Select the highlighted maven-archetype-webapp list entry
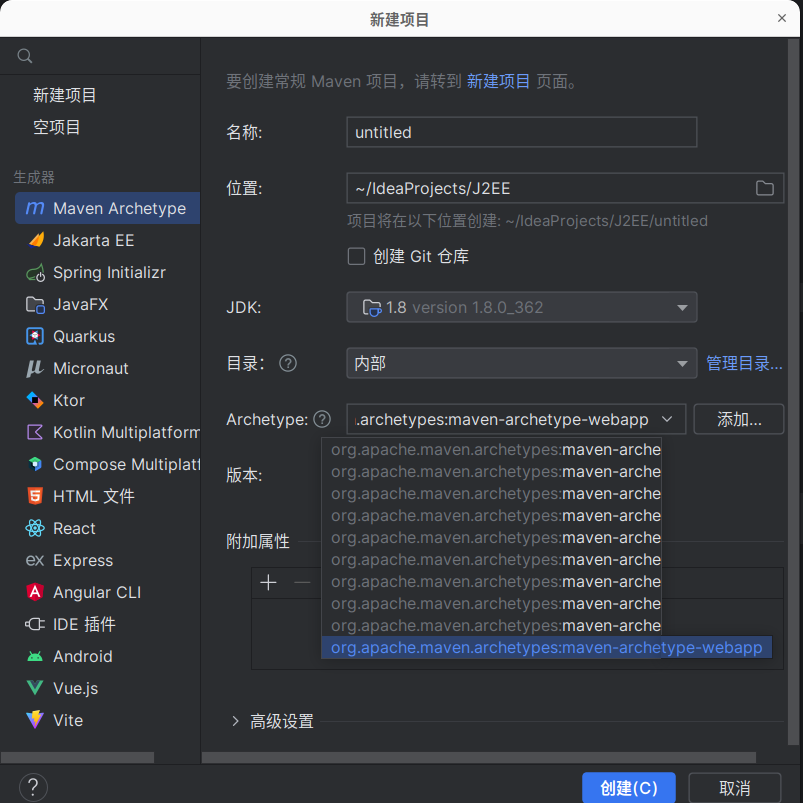Viewport: 803px width, 803px height. pos(546,647)
